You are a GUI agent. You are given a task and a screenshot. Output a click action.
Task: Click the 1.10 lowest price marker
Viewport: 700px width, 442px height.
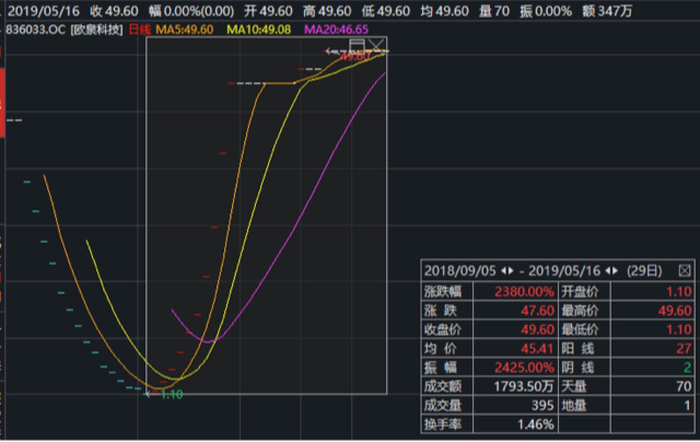[x=171, y=395]
